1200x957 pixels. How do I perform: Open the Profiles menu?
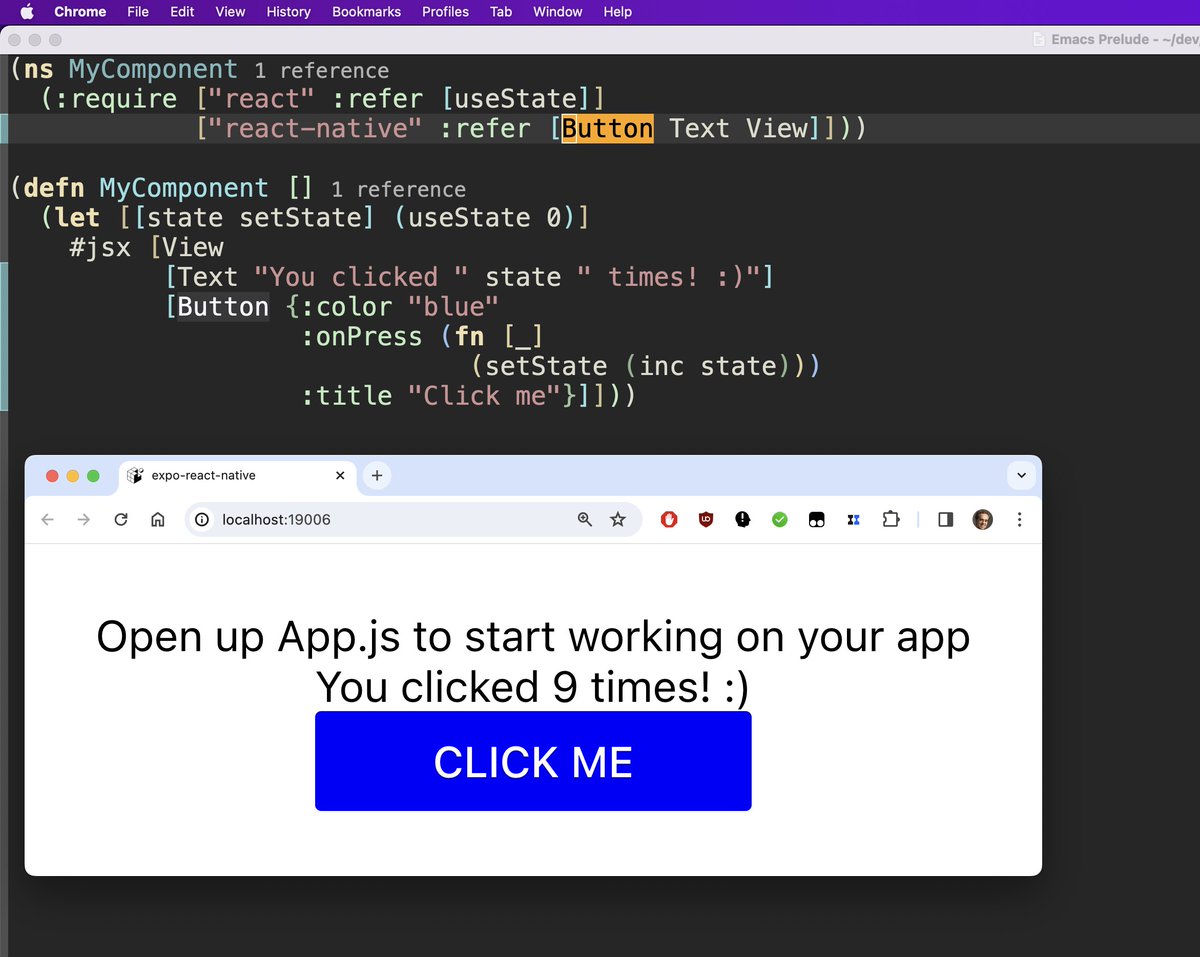(x=445, y=12)
